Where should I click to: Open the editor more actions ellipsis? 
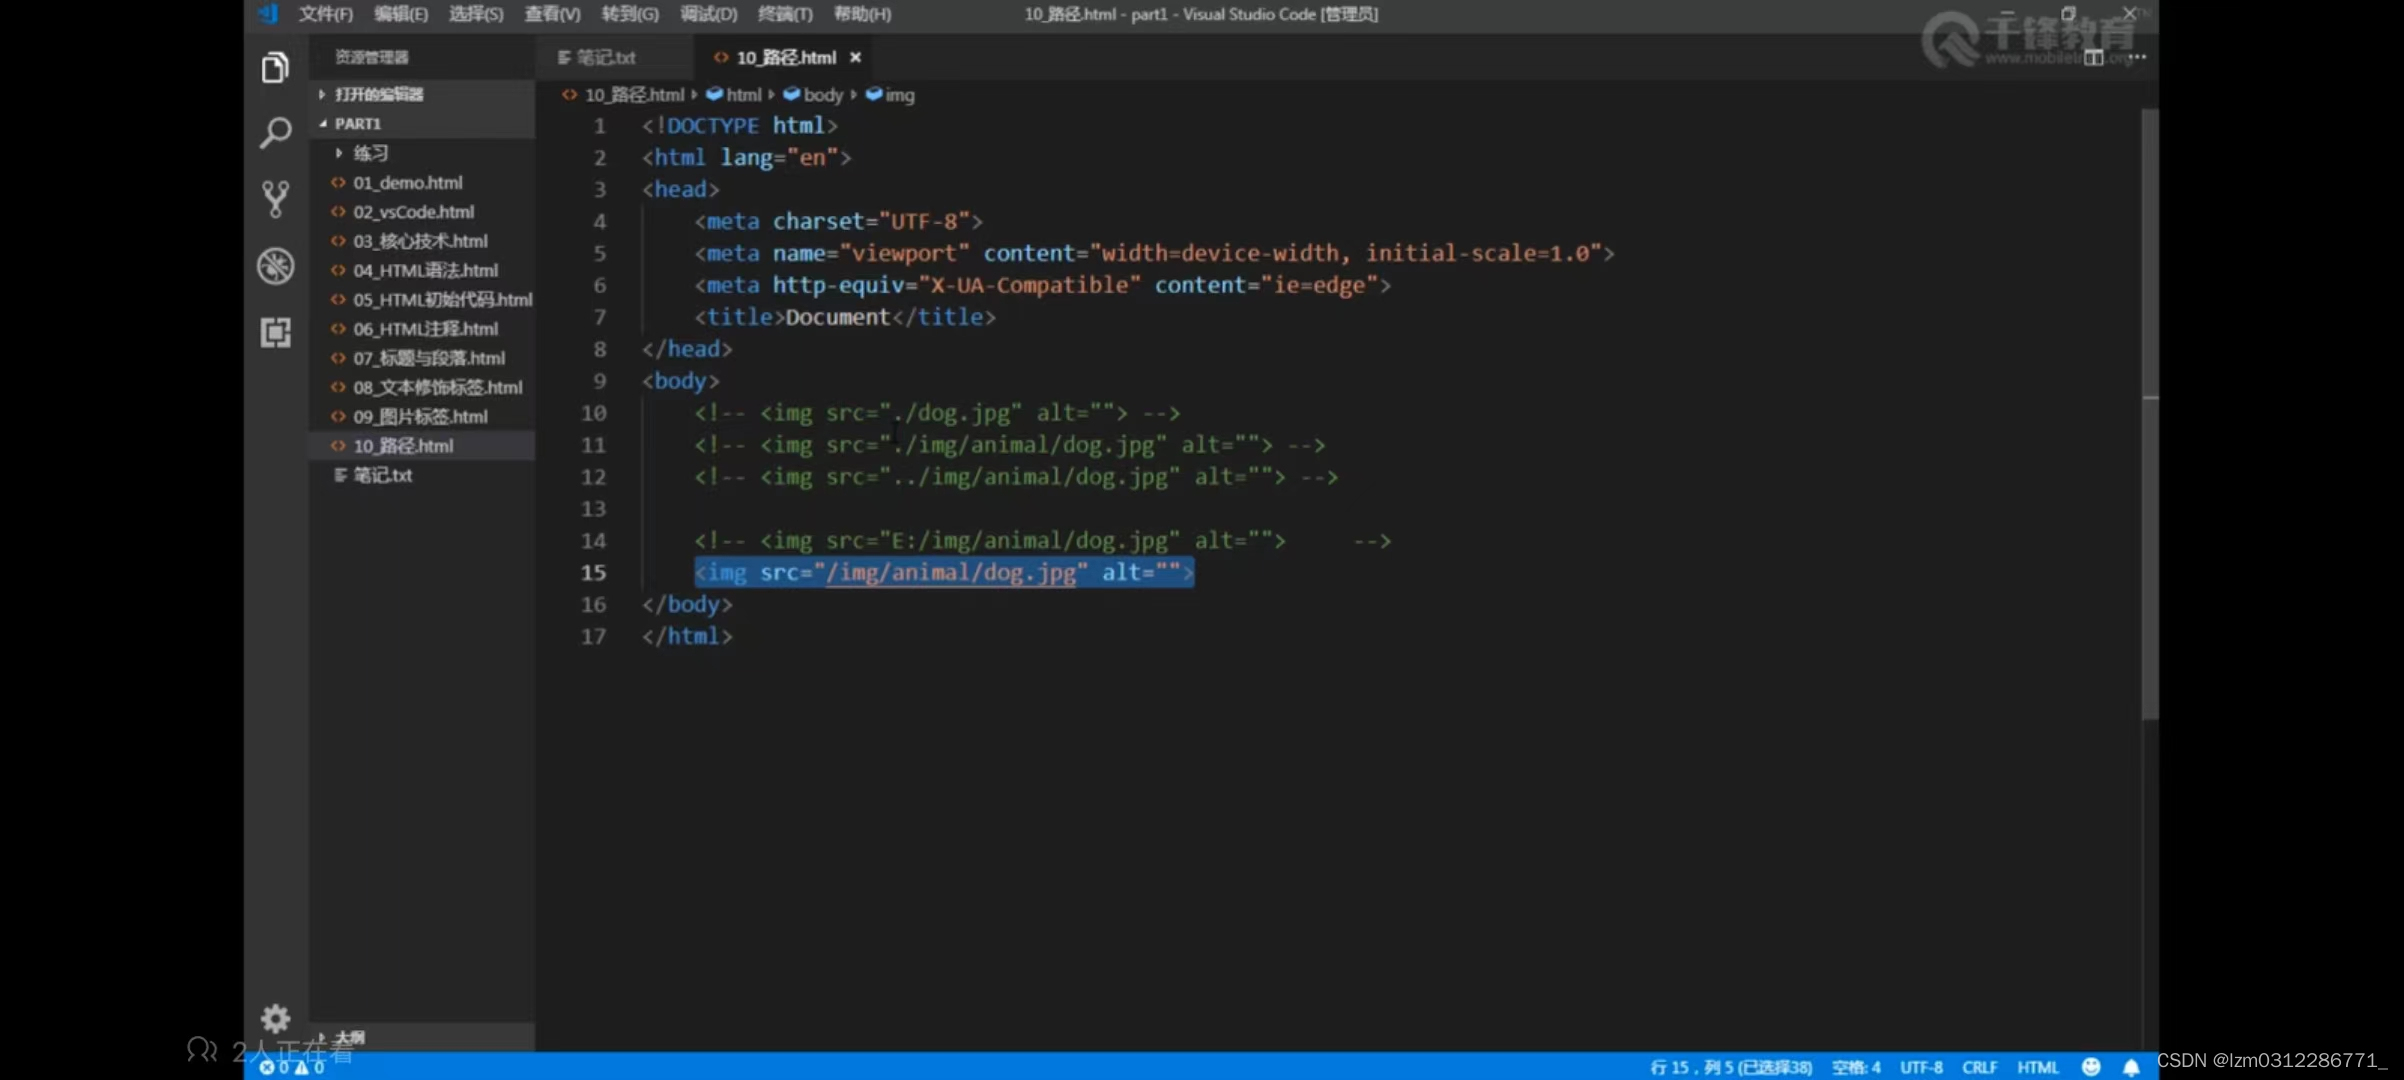pos(2137,57)
